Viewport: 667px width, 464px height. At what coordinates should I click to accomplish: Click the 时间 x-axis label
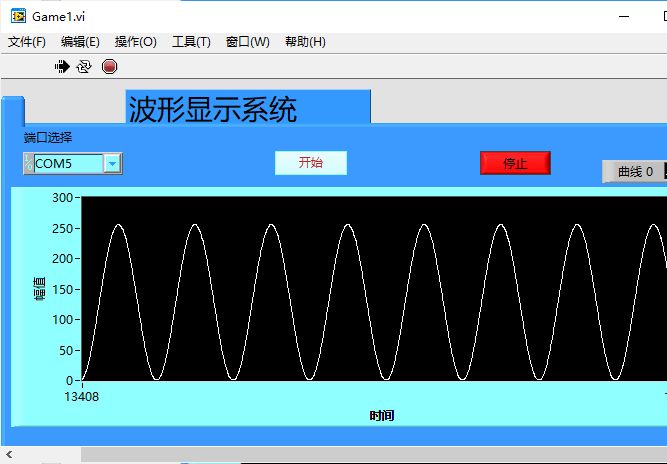pos(382,416)
